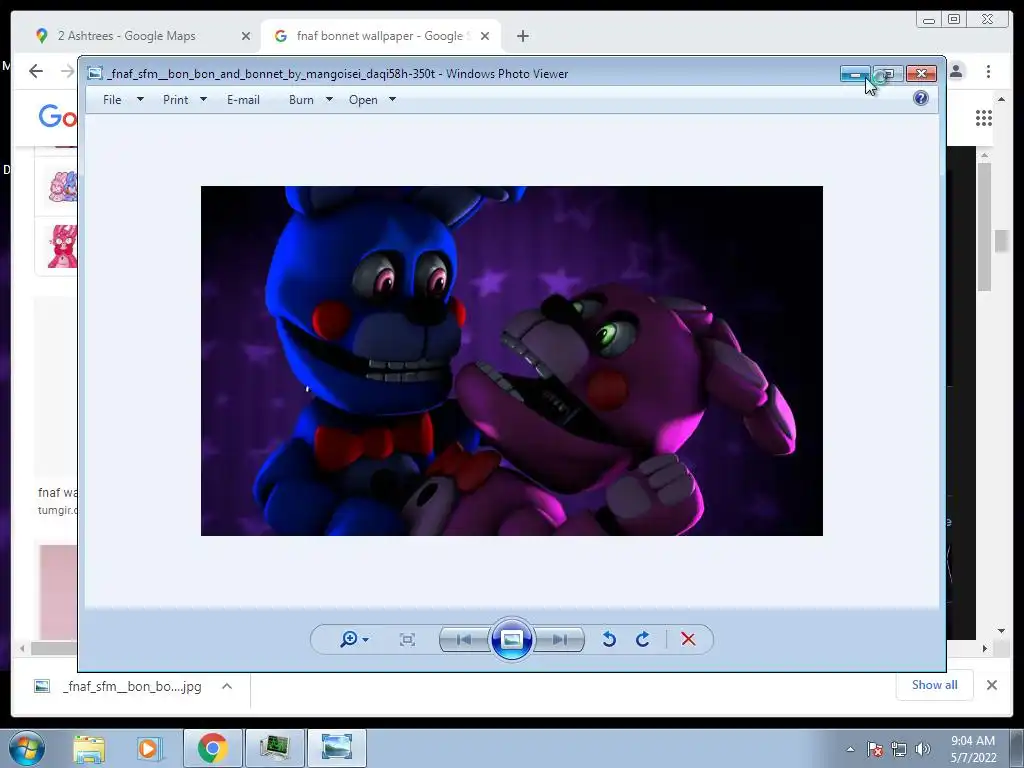The image size is (1024, 768).
Task: Expand the Open dropdown arrow
Action: (392, 99)
